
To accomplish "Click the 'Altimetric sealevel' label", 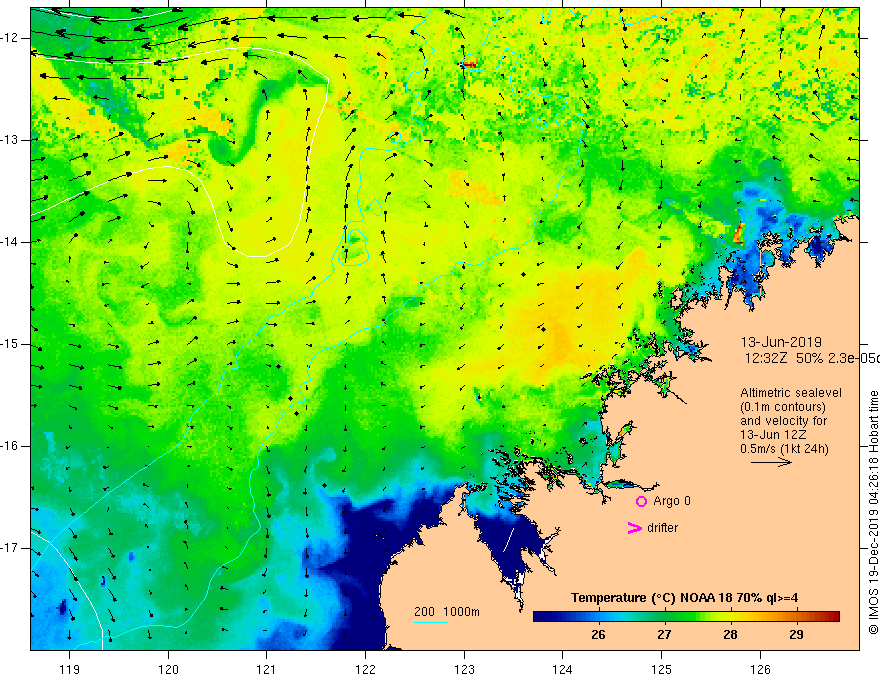I will [x=791, y=393].
